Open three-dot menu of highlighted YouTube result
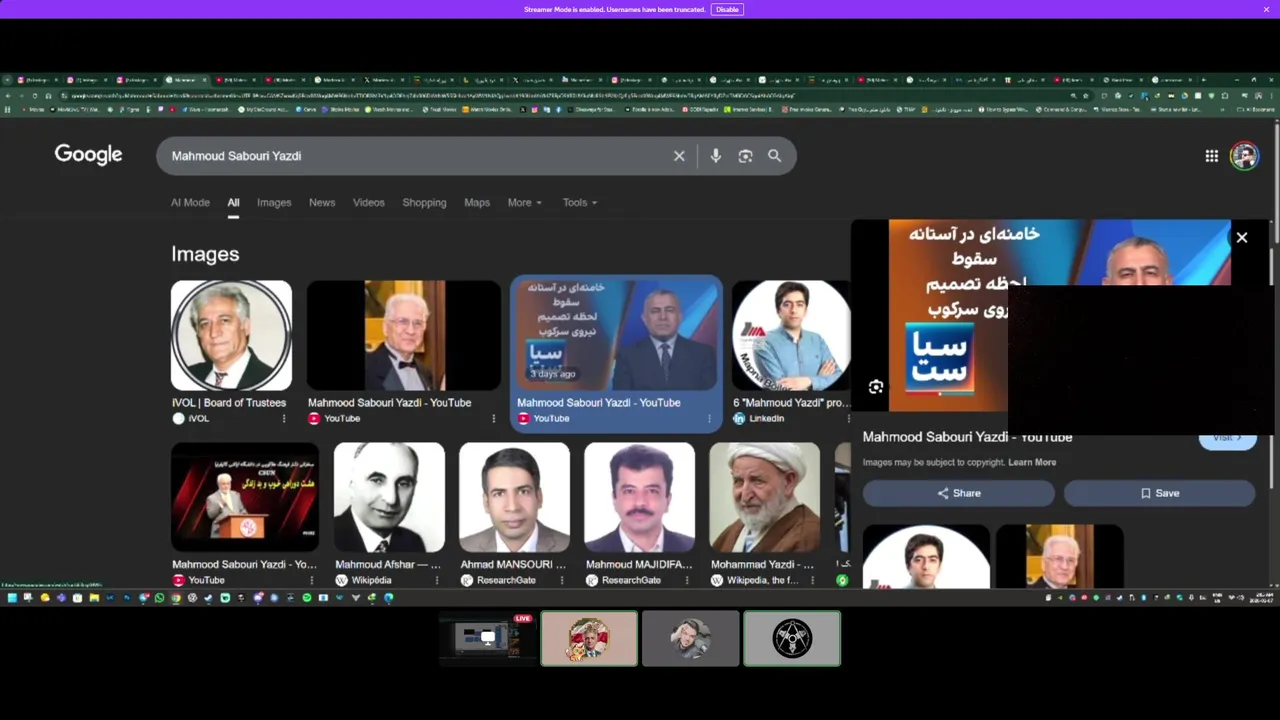The height and width of the screenshot is (720, 1280). [710, 418]
